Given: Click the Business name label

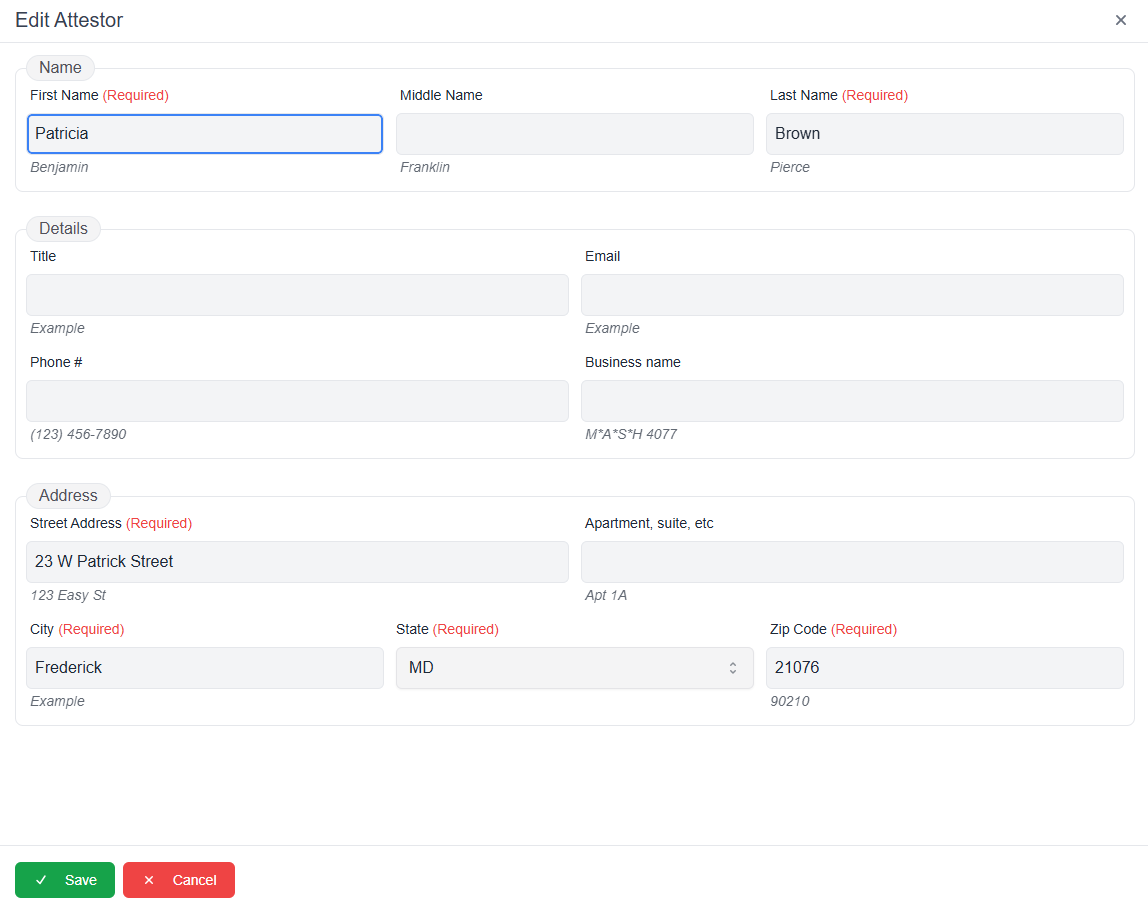Looking at the screenshot, I should click(633, 362).
